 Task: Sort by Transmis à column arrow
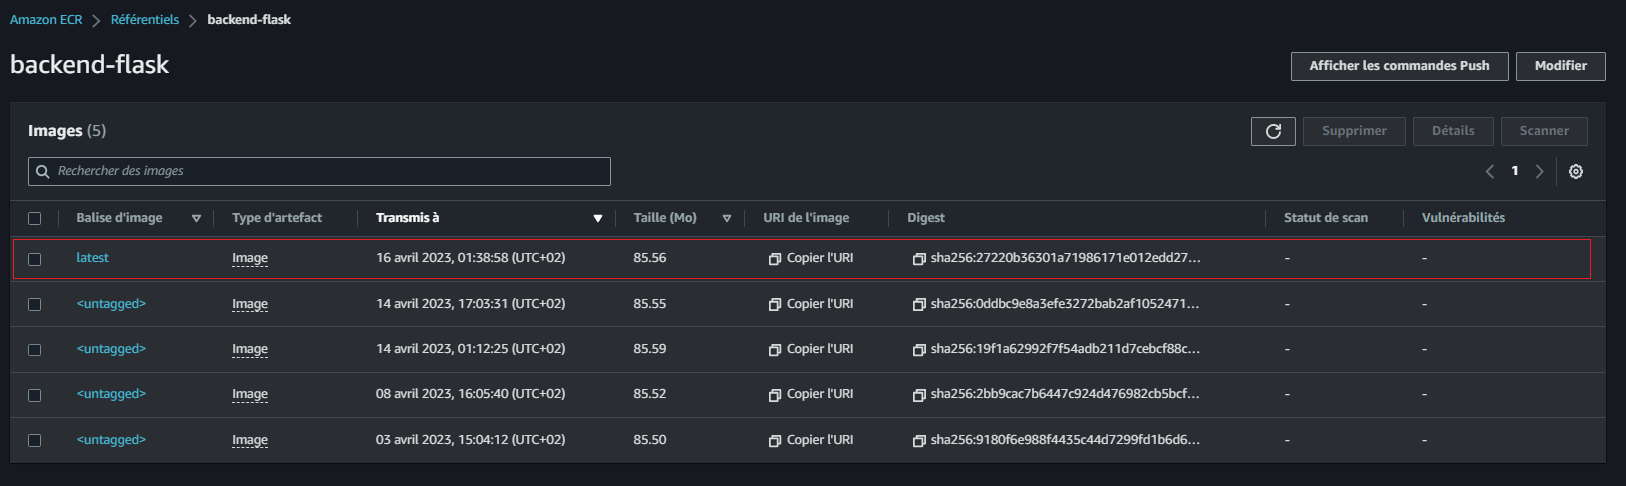pyautogui.click(x=598, y=218)
